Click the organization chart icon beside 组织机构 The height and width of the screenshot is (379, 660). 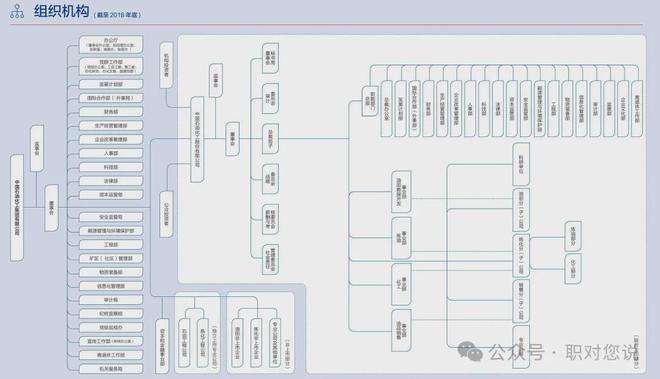pyautogui.click(x=17, y=11)
